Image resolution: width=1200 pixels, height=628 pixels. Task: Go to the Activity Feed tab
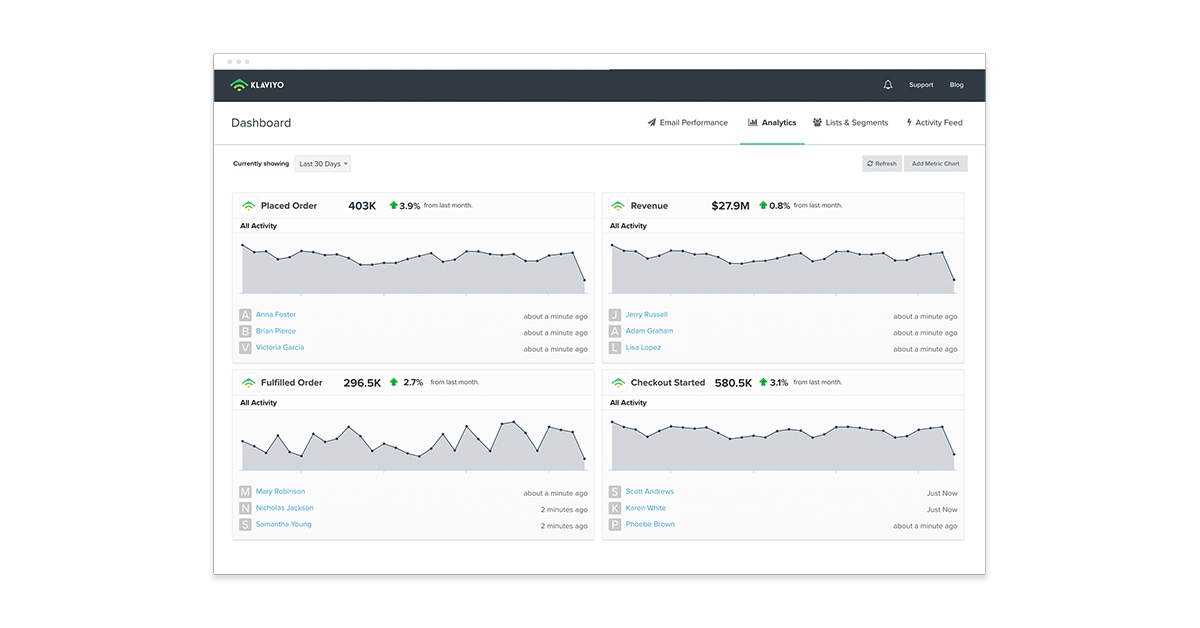coord(934,123)
